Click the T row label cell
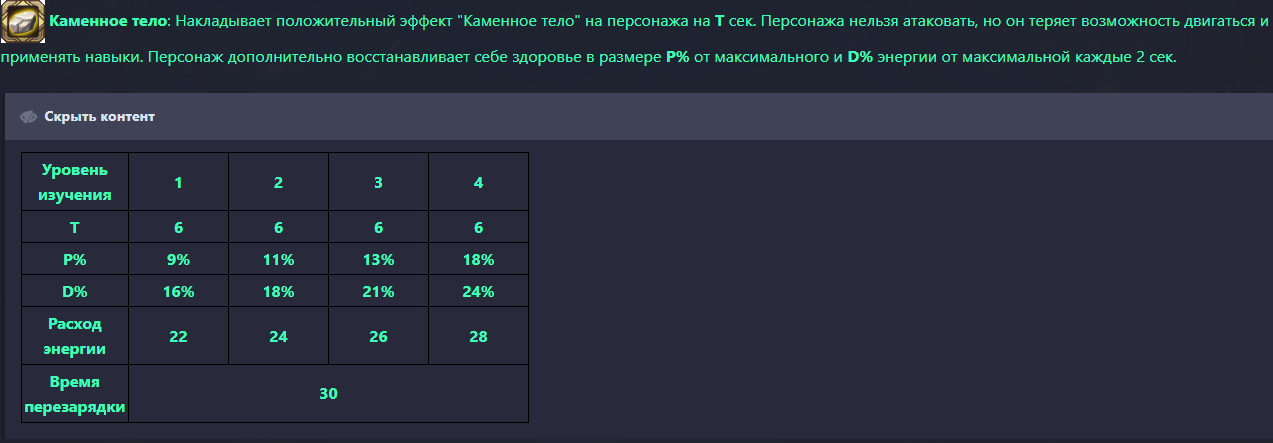The width and height of the screenshot is (1273, 443). (x=75, y=227)
